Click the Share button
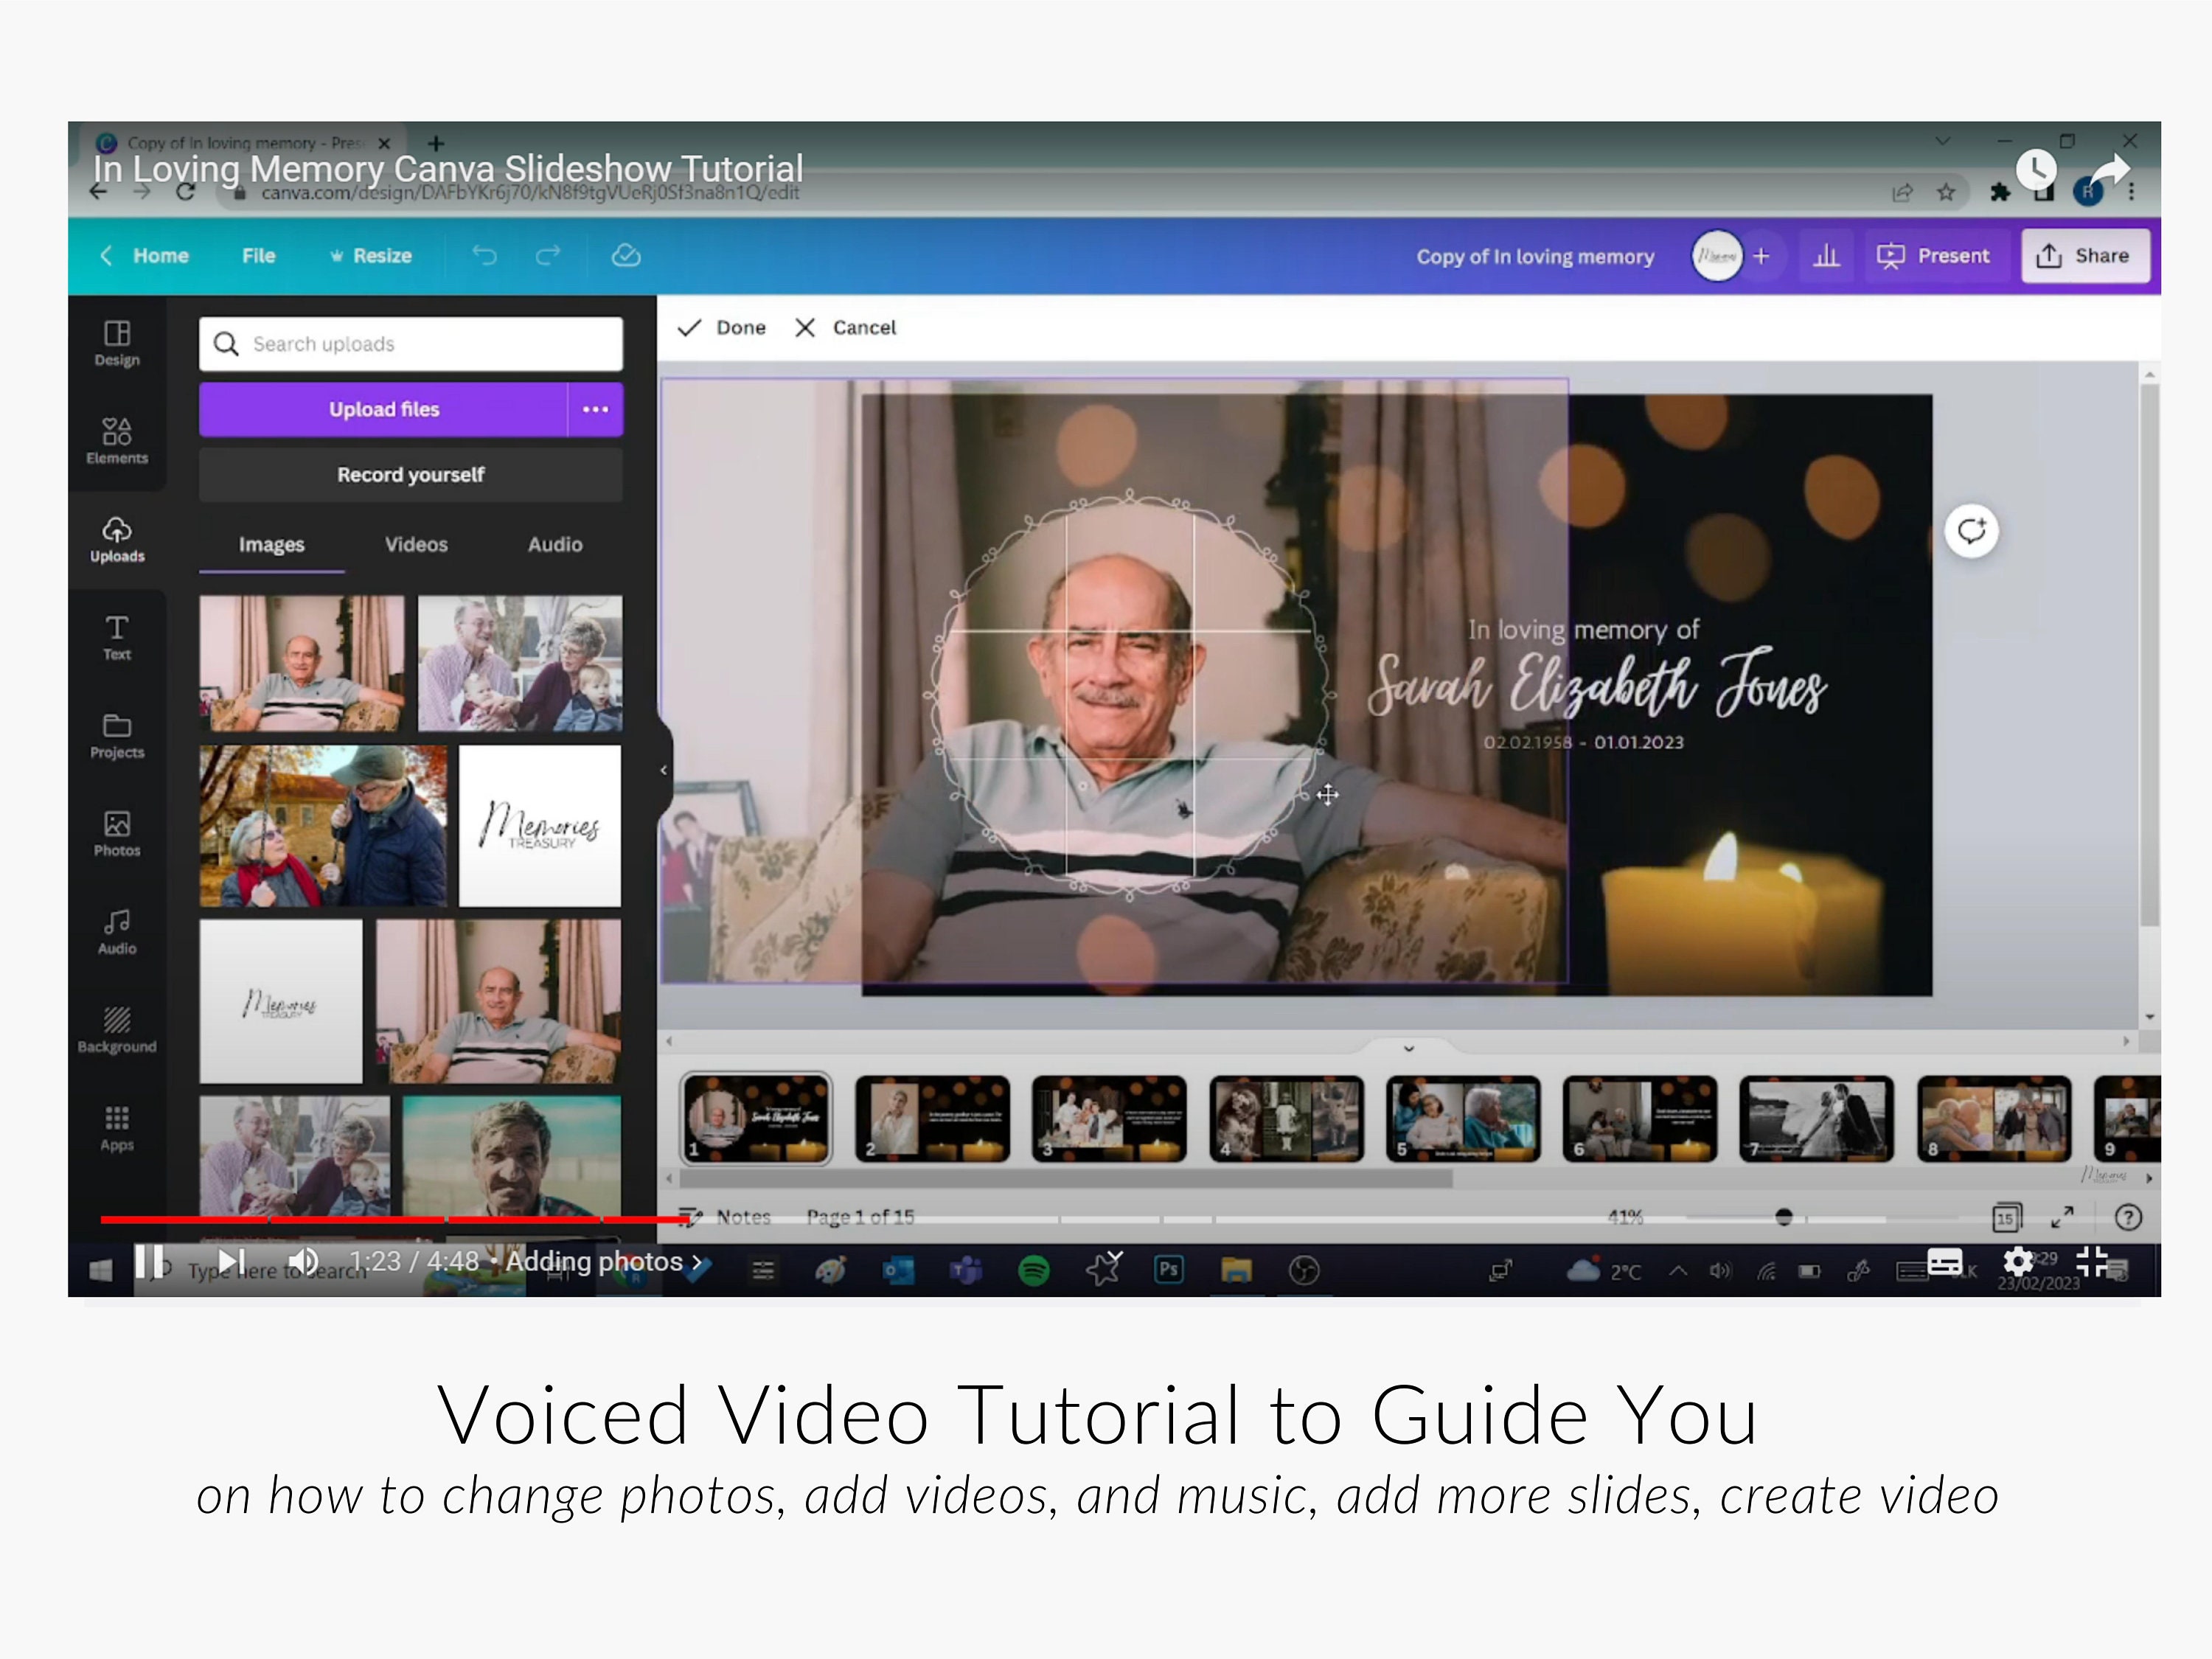 pyautogui.click(x=2084, y=256)
